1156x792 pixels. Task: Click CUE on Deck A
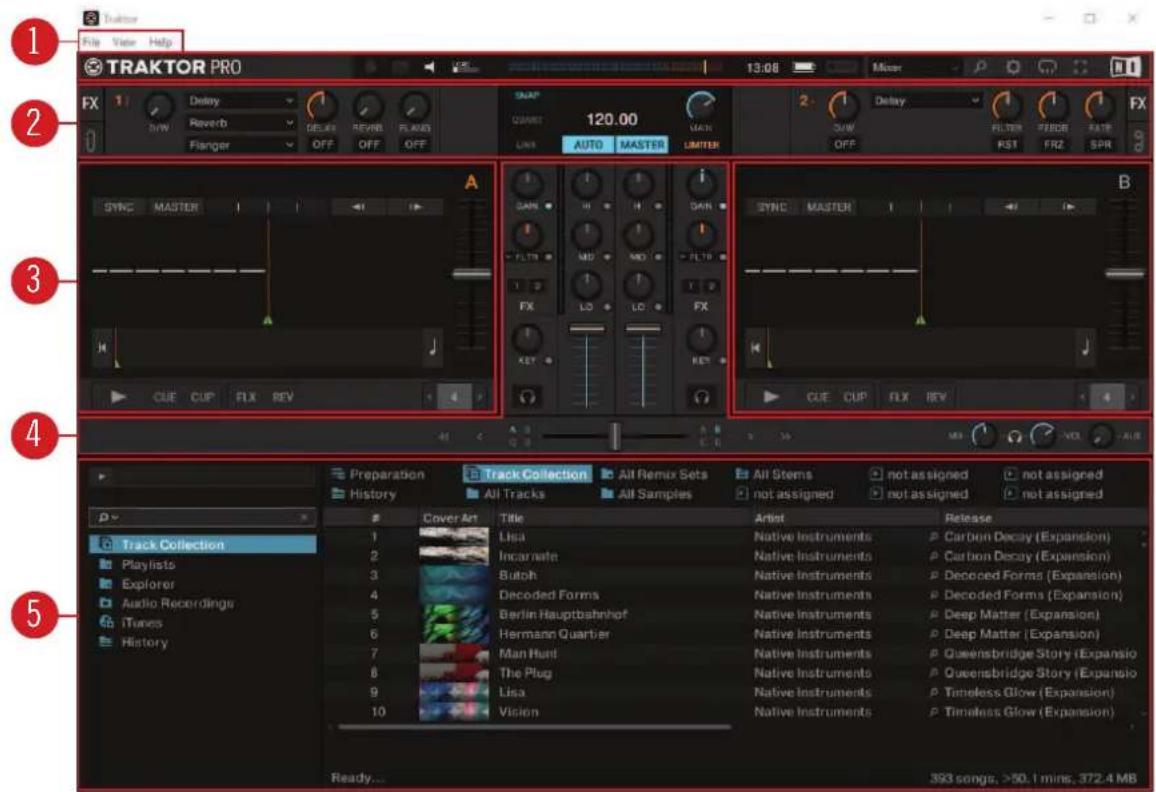[165, 397]
